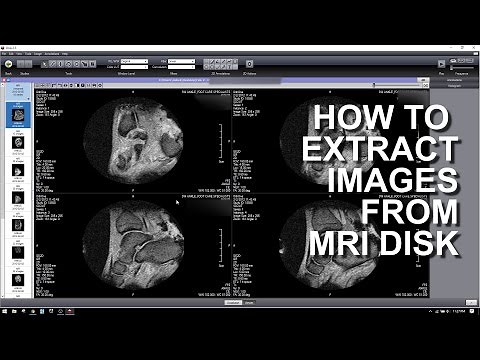Click the red viewer app taskbar icon

pyautogui.click(x=70, y=311)
